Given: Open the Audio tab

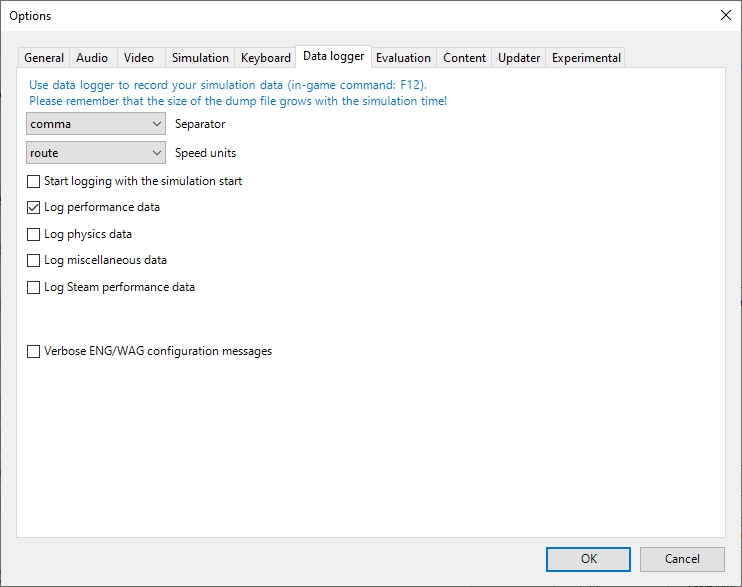Looking at the screenshot, I should (x=92, y=58).
